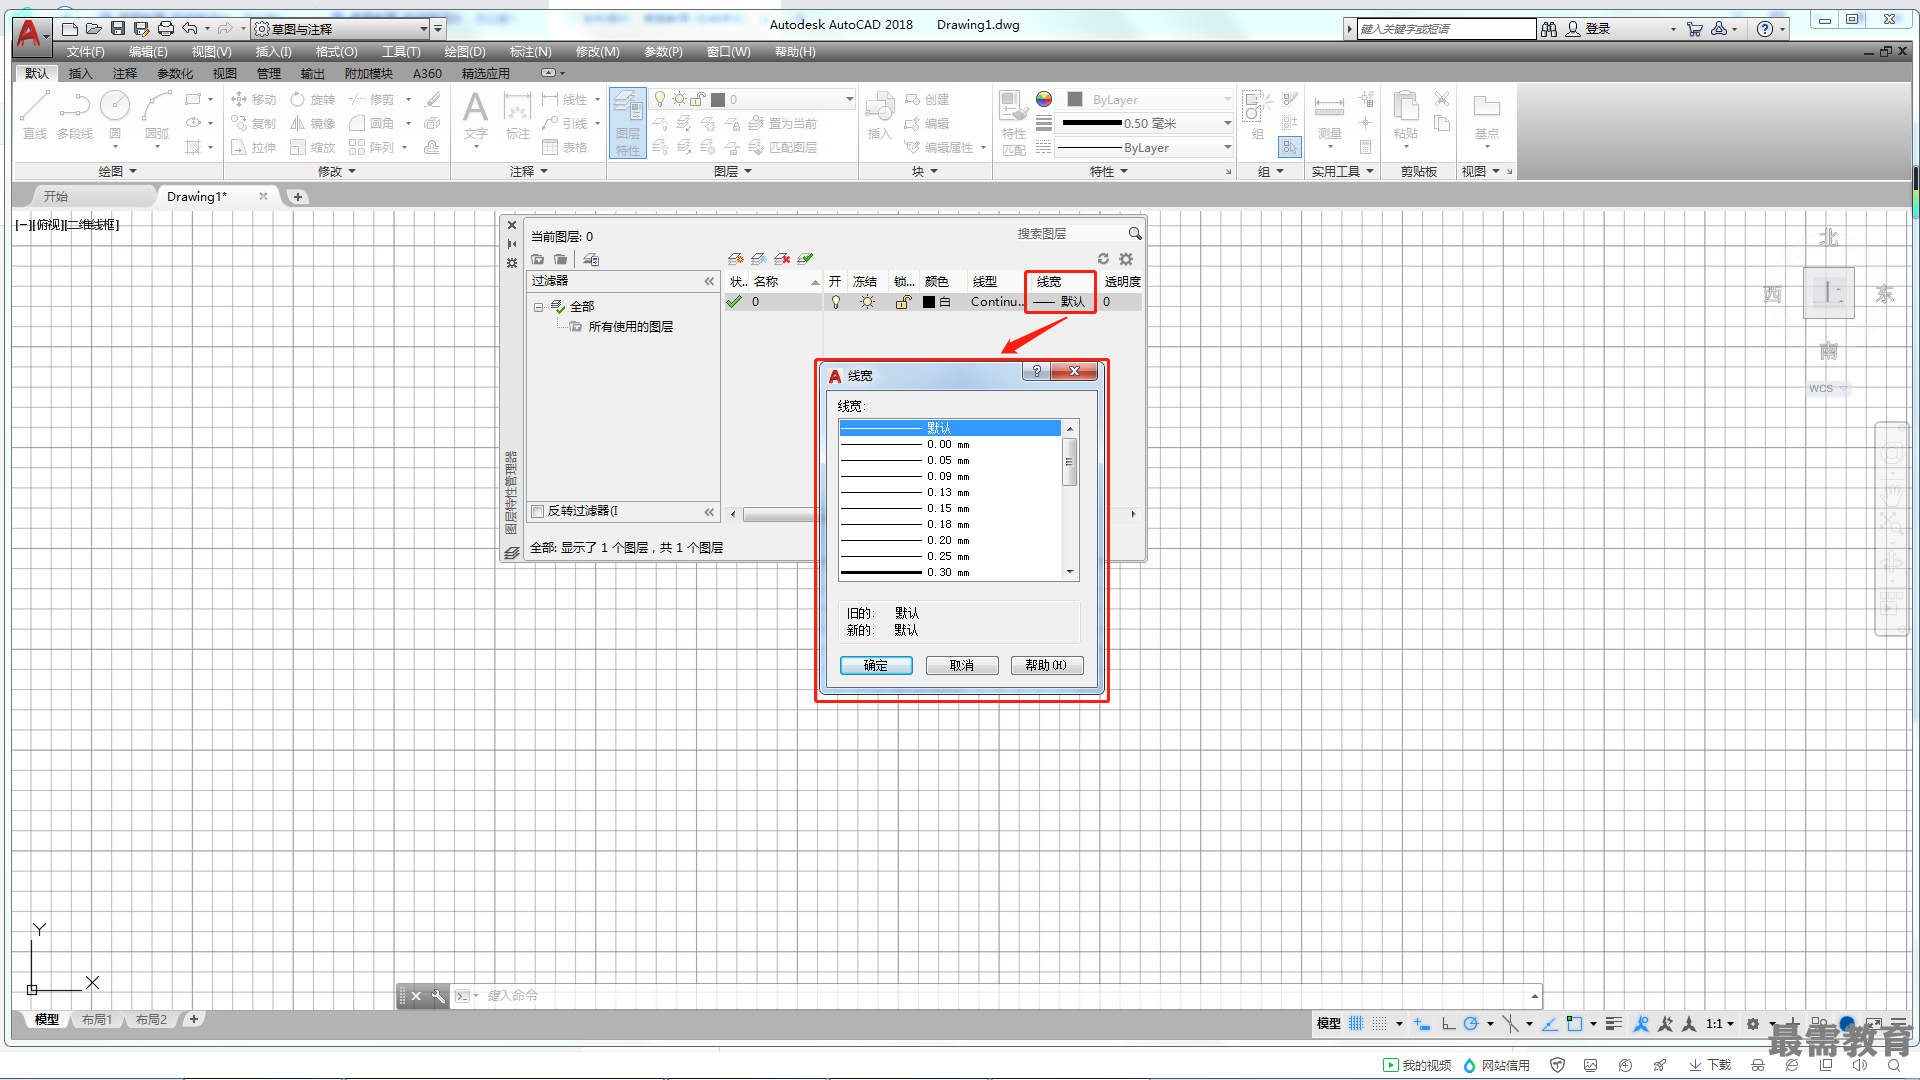
Task: Open the lineweight 0.50 毫米 dropdown
Action: tap(1148, 123)
